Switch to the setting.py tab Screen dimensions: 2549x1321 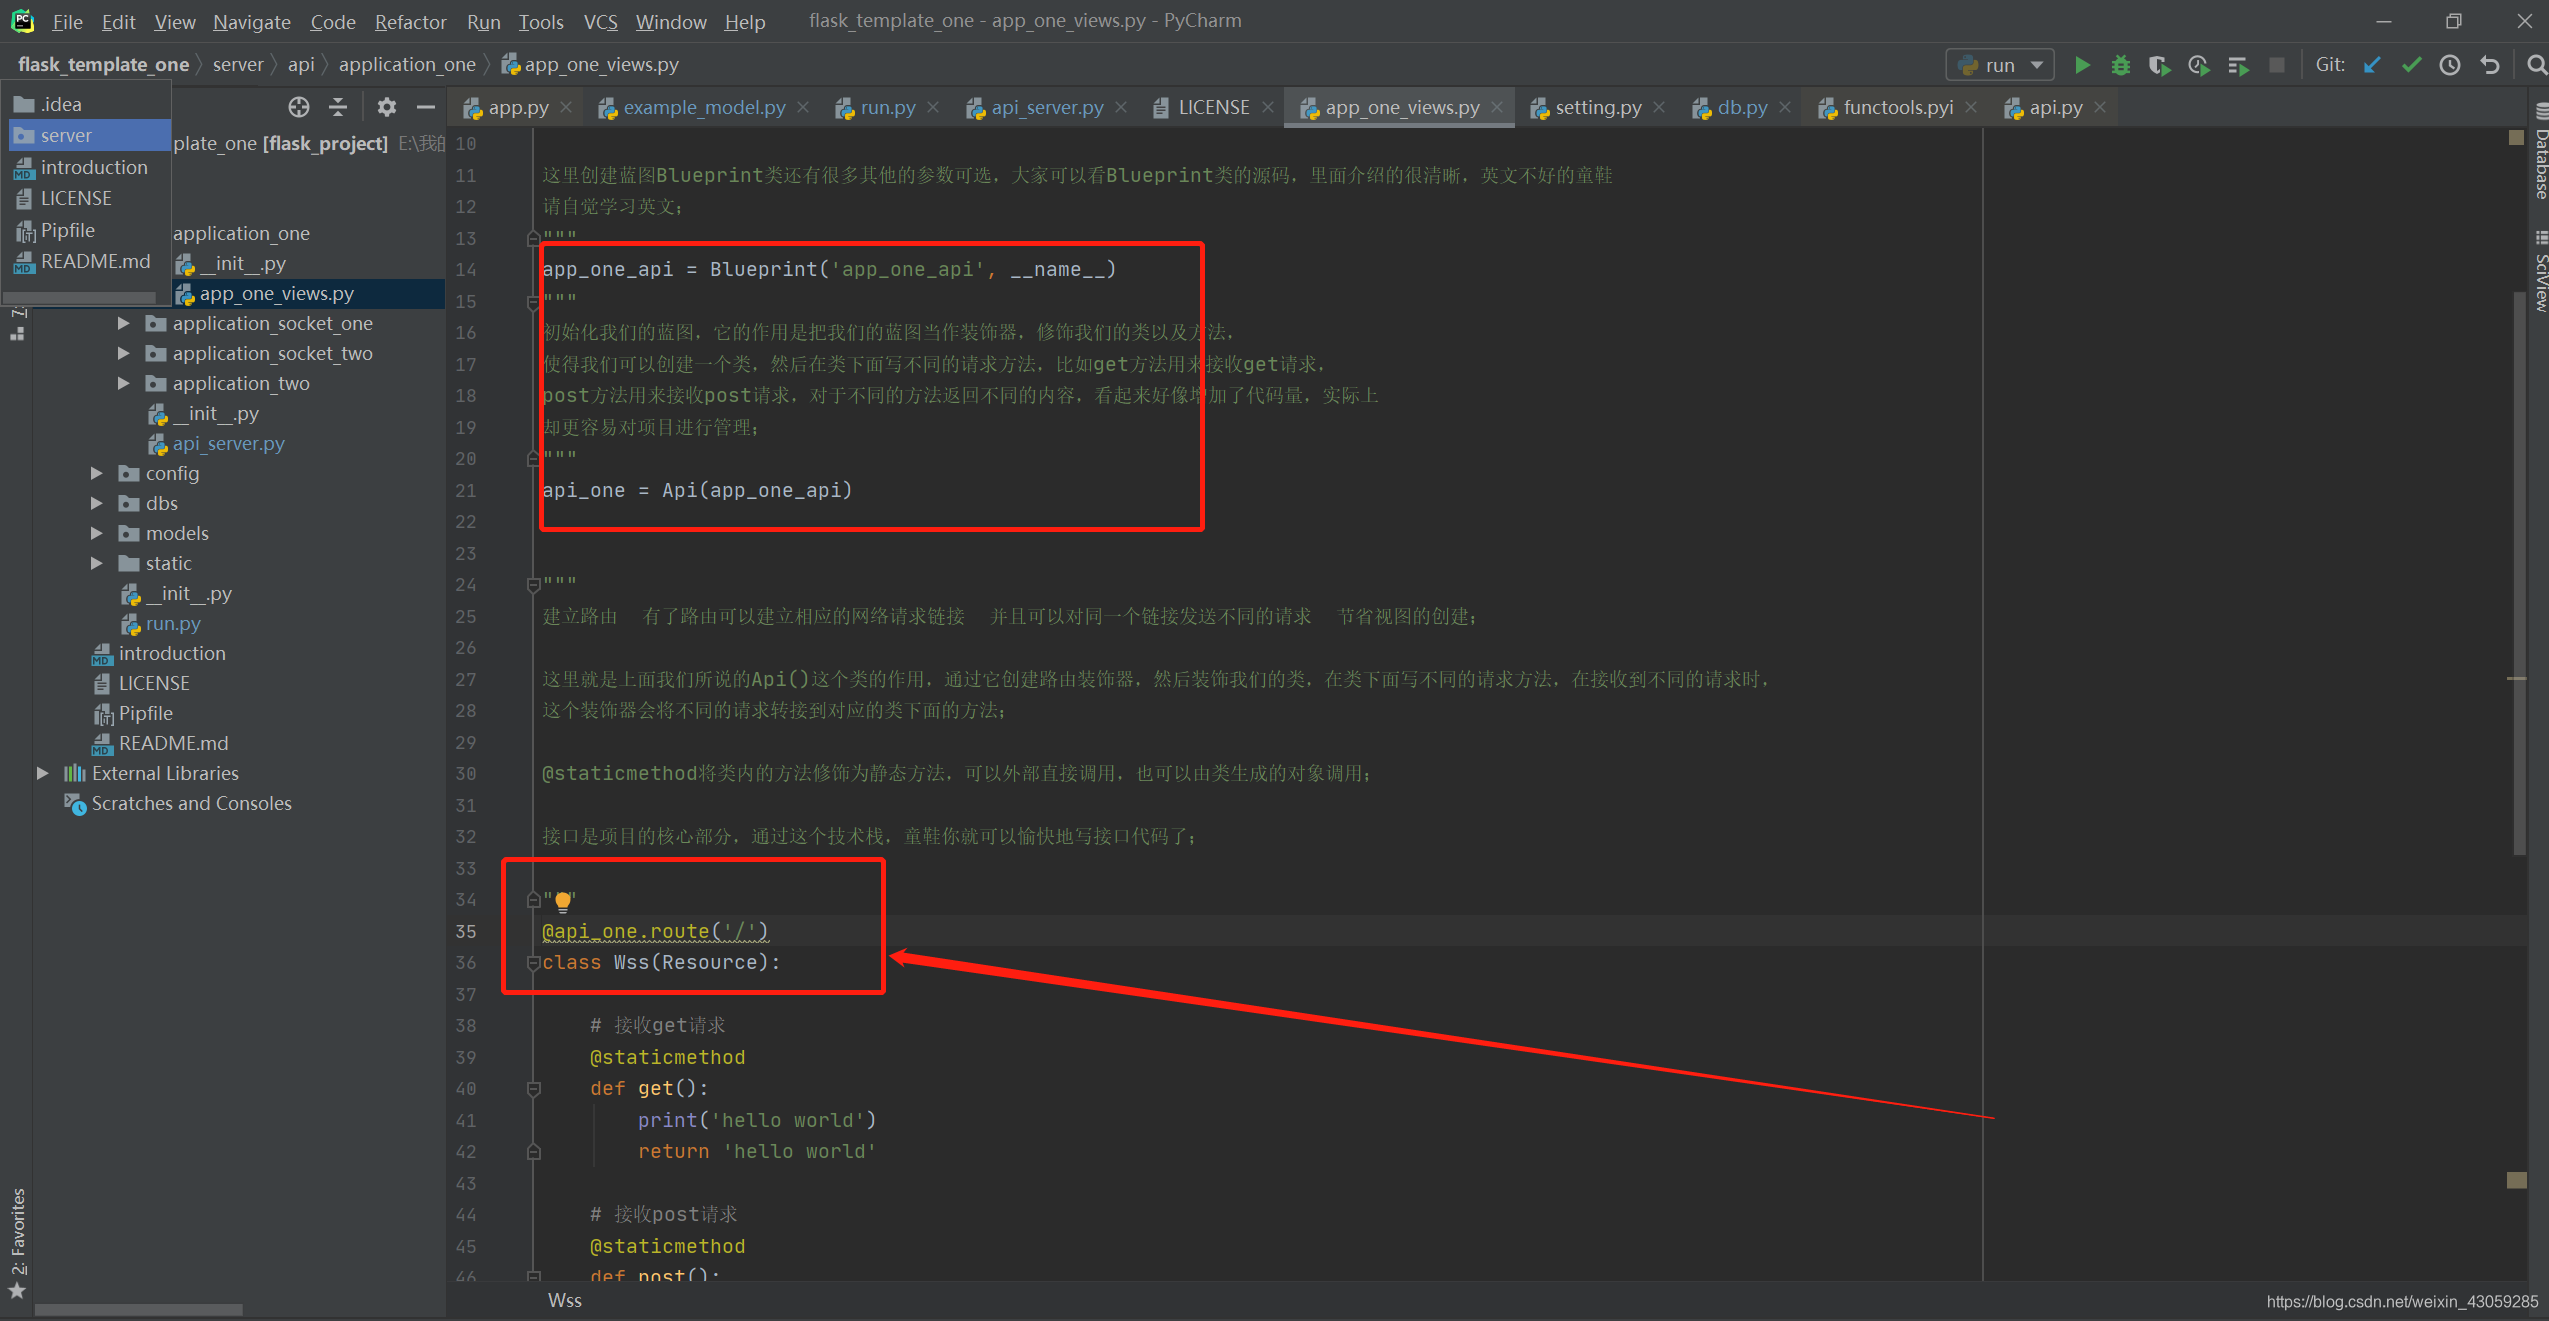pos(1594,107)
